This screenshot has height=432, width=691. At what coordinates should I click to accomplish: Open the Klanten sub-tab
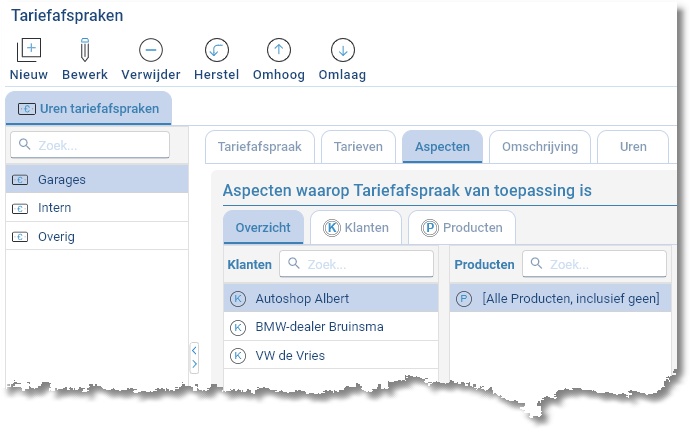356,228
